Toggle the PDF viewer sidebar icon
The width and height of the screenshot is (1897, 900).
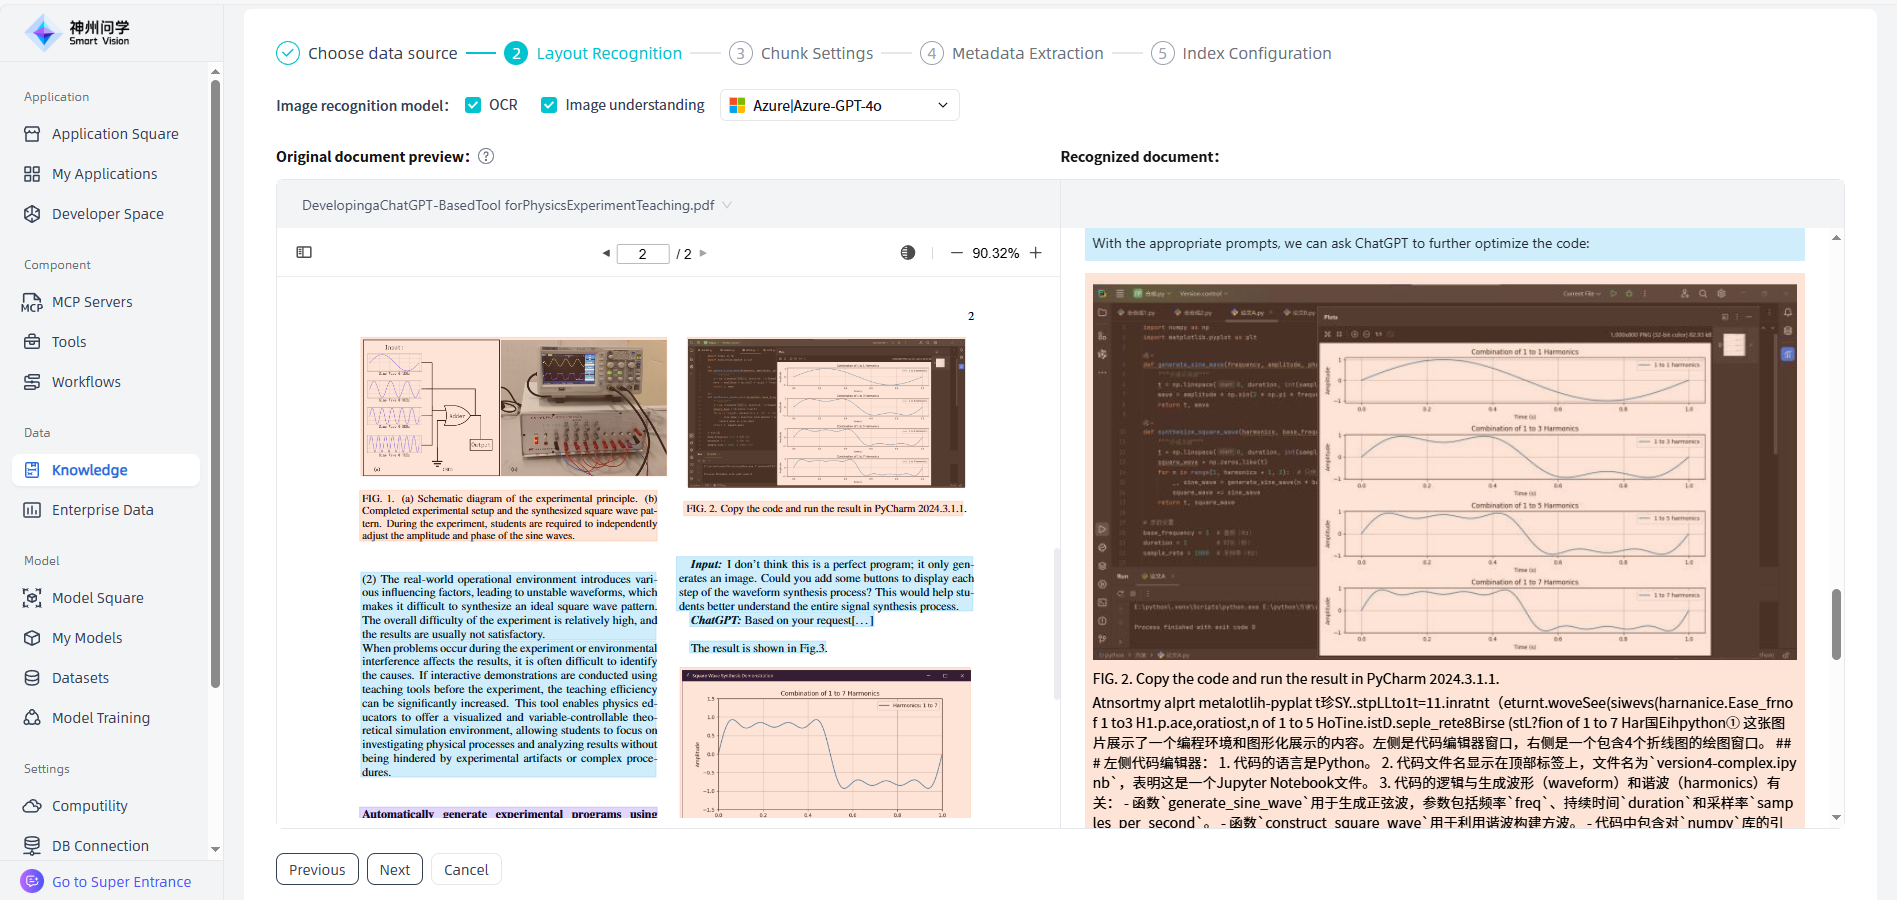tap(304, 253)
